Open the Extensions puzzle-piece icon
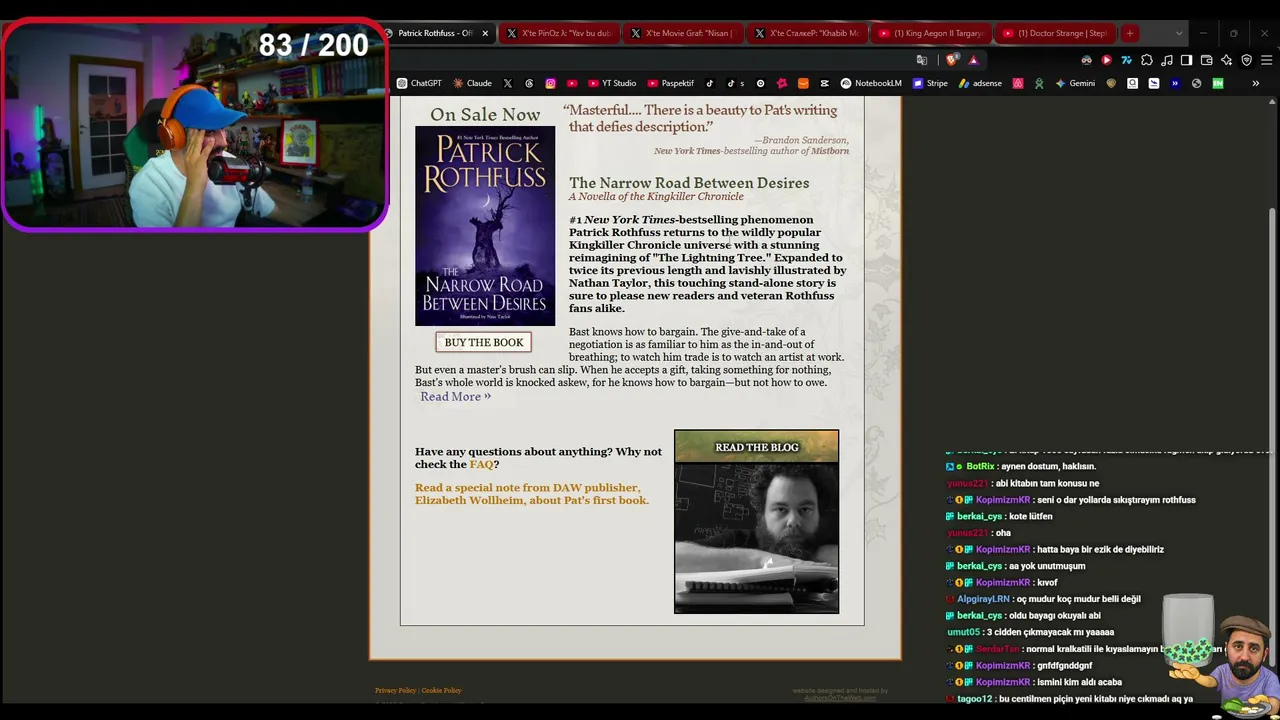The height and width of the screenshot is (720, 1280). (x=1147, y=60)
